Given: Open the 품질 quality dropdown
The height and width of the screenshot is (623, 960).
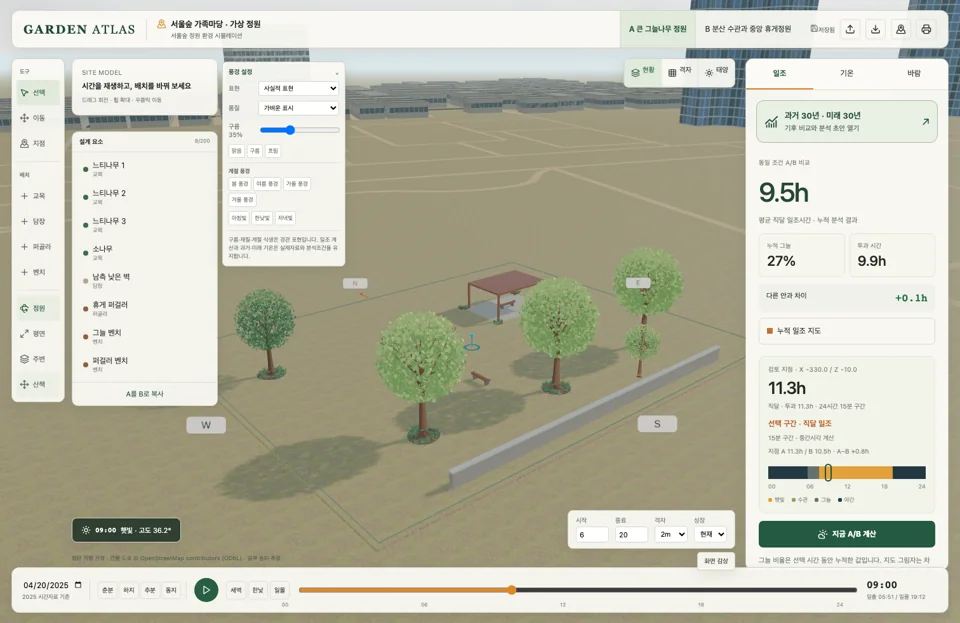Looking at the screenshot, I should (x=298, y=108).
